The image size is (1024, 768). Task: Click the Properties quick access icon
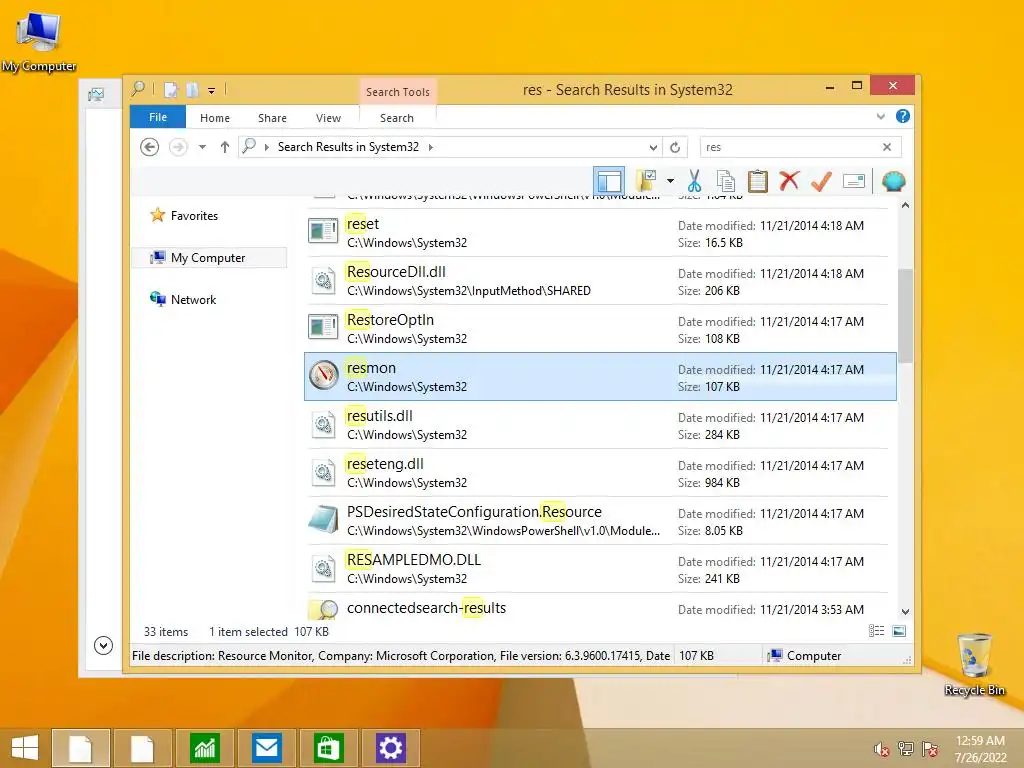(x=171, y=90)
